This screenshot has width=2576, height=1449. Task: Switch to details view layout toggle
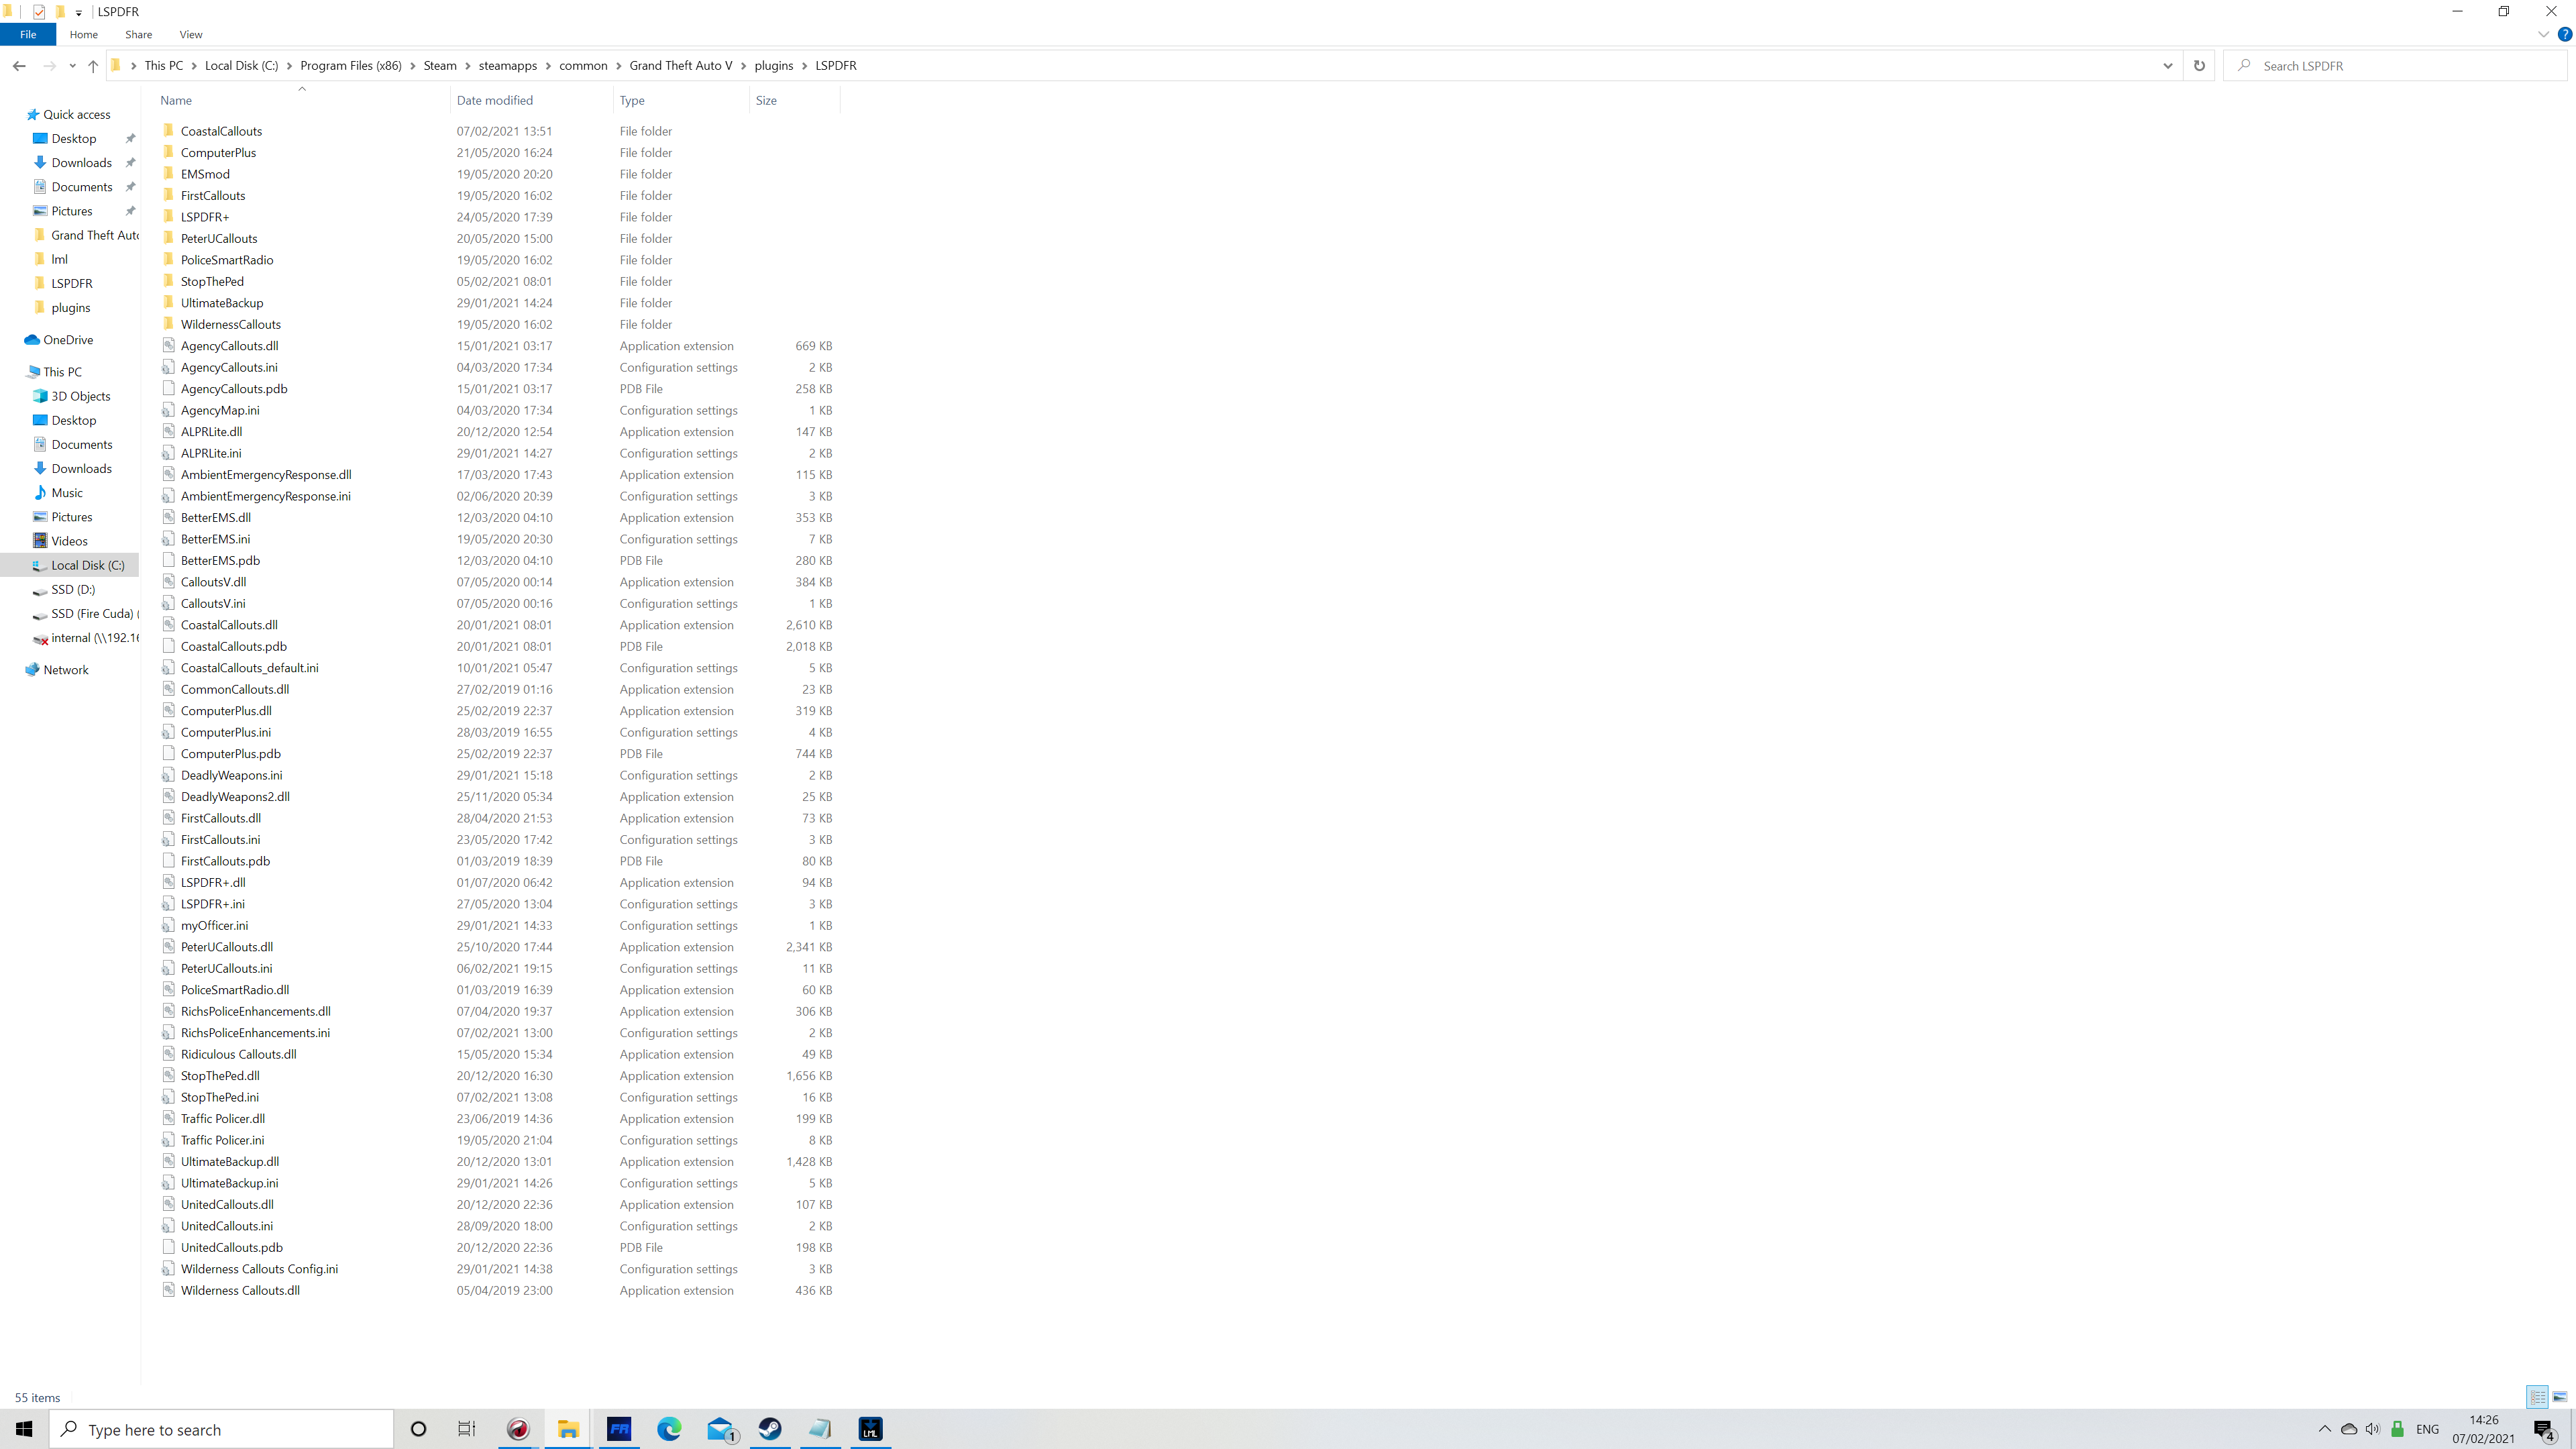2538,1397
